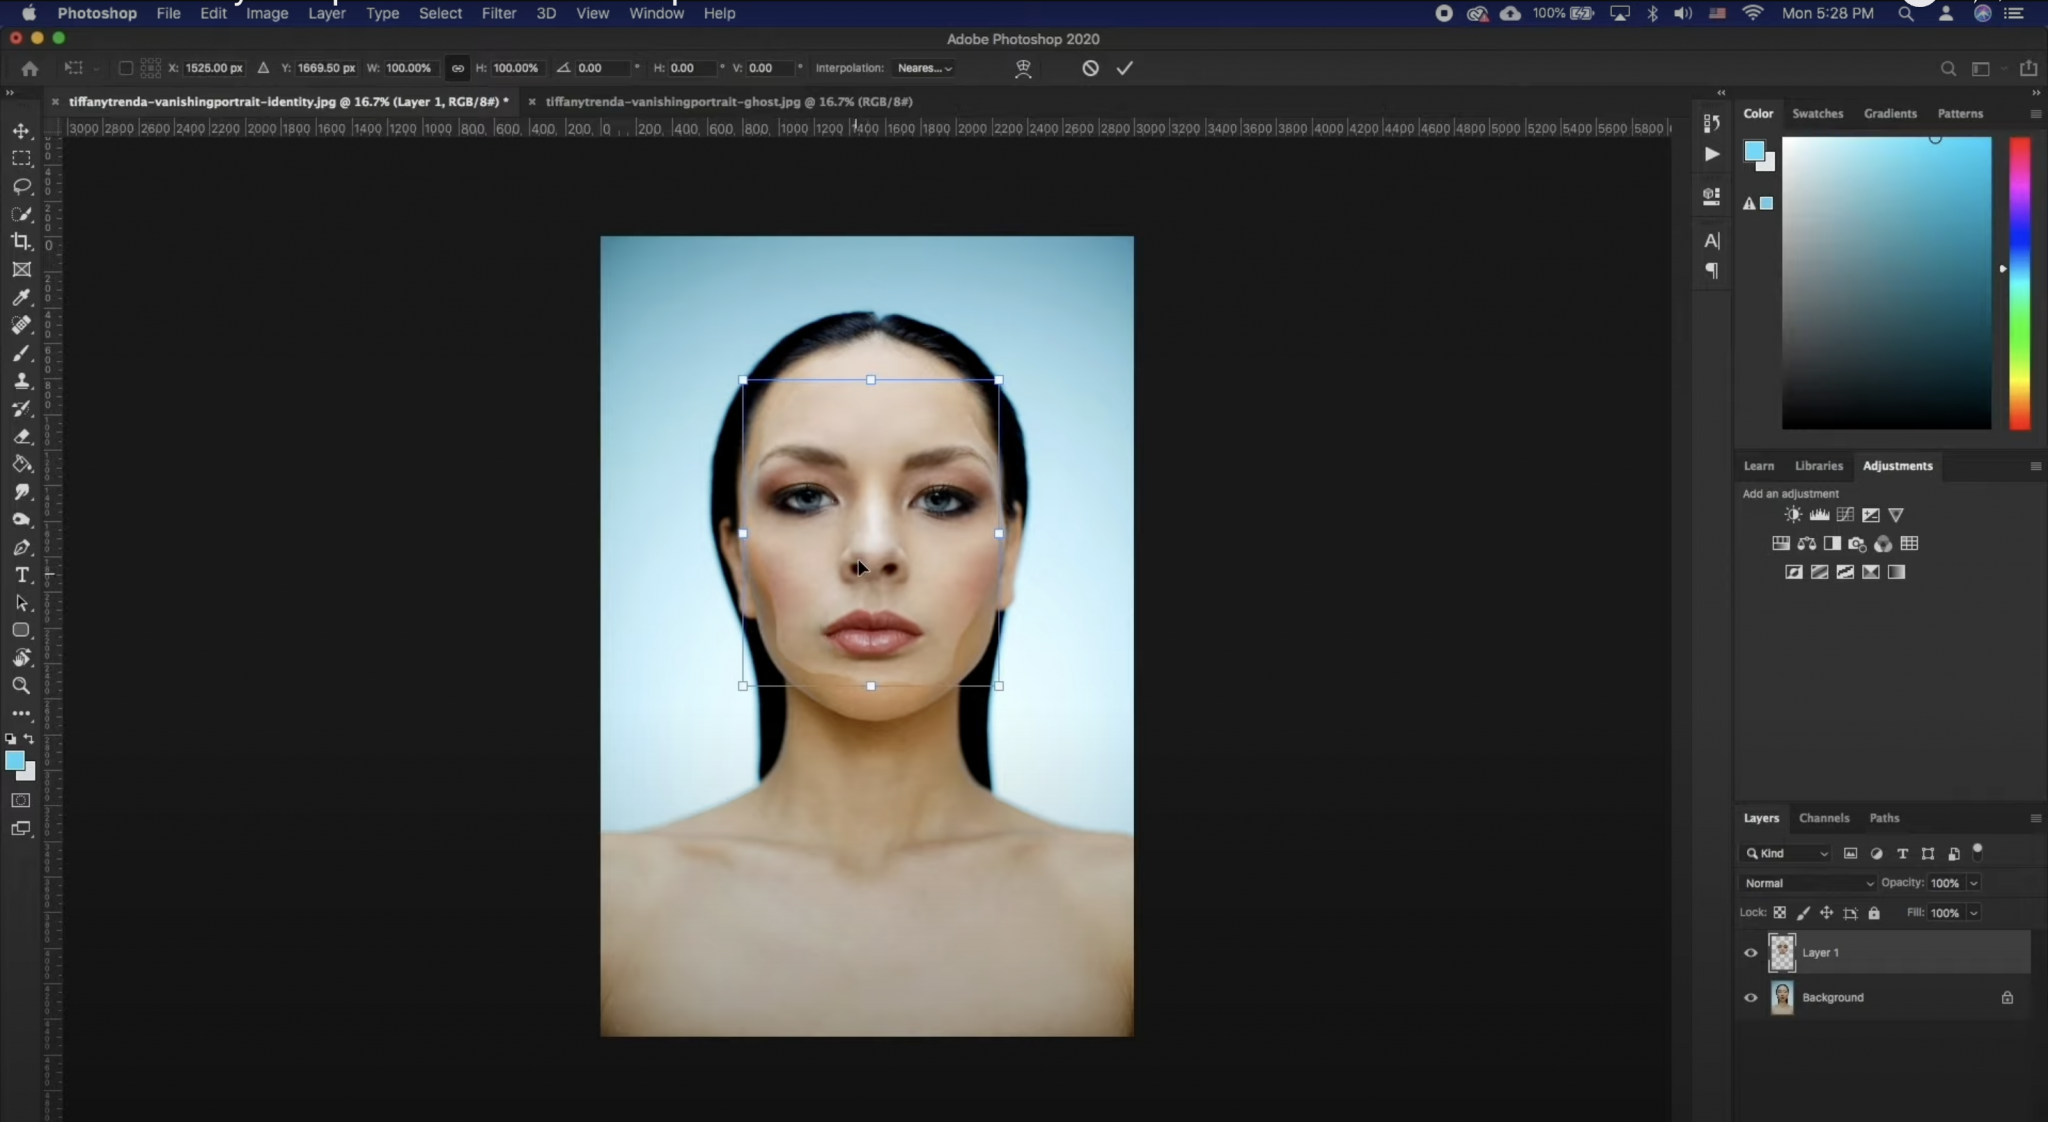Screen dimensions: 2048x1122
Task: Select the Zoom tool
Action: click(21, 686)
